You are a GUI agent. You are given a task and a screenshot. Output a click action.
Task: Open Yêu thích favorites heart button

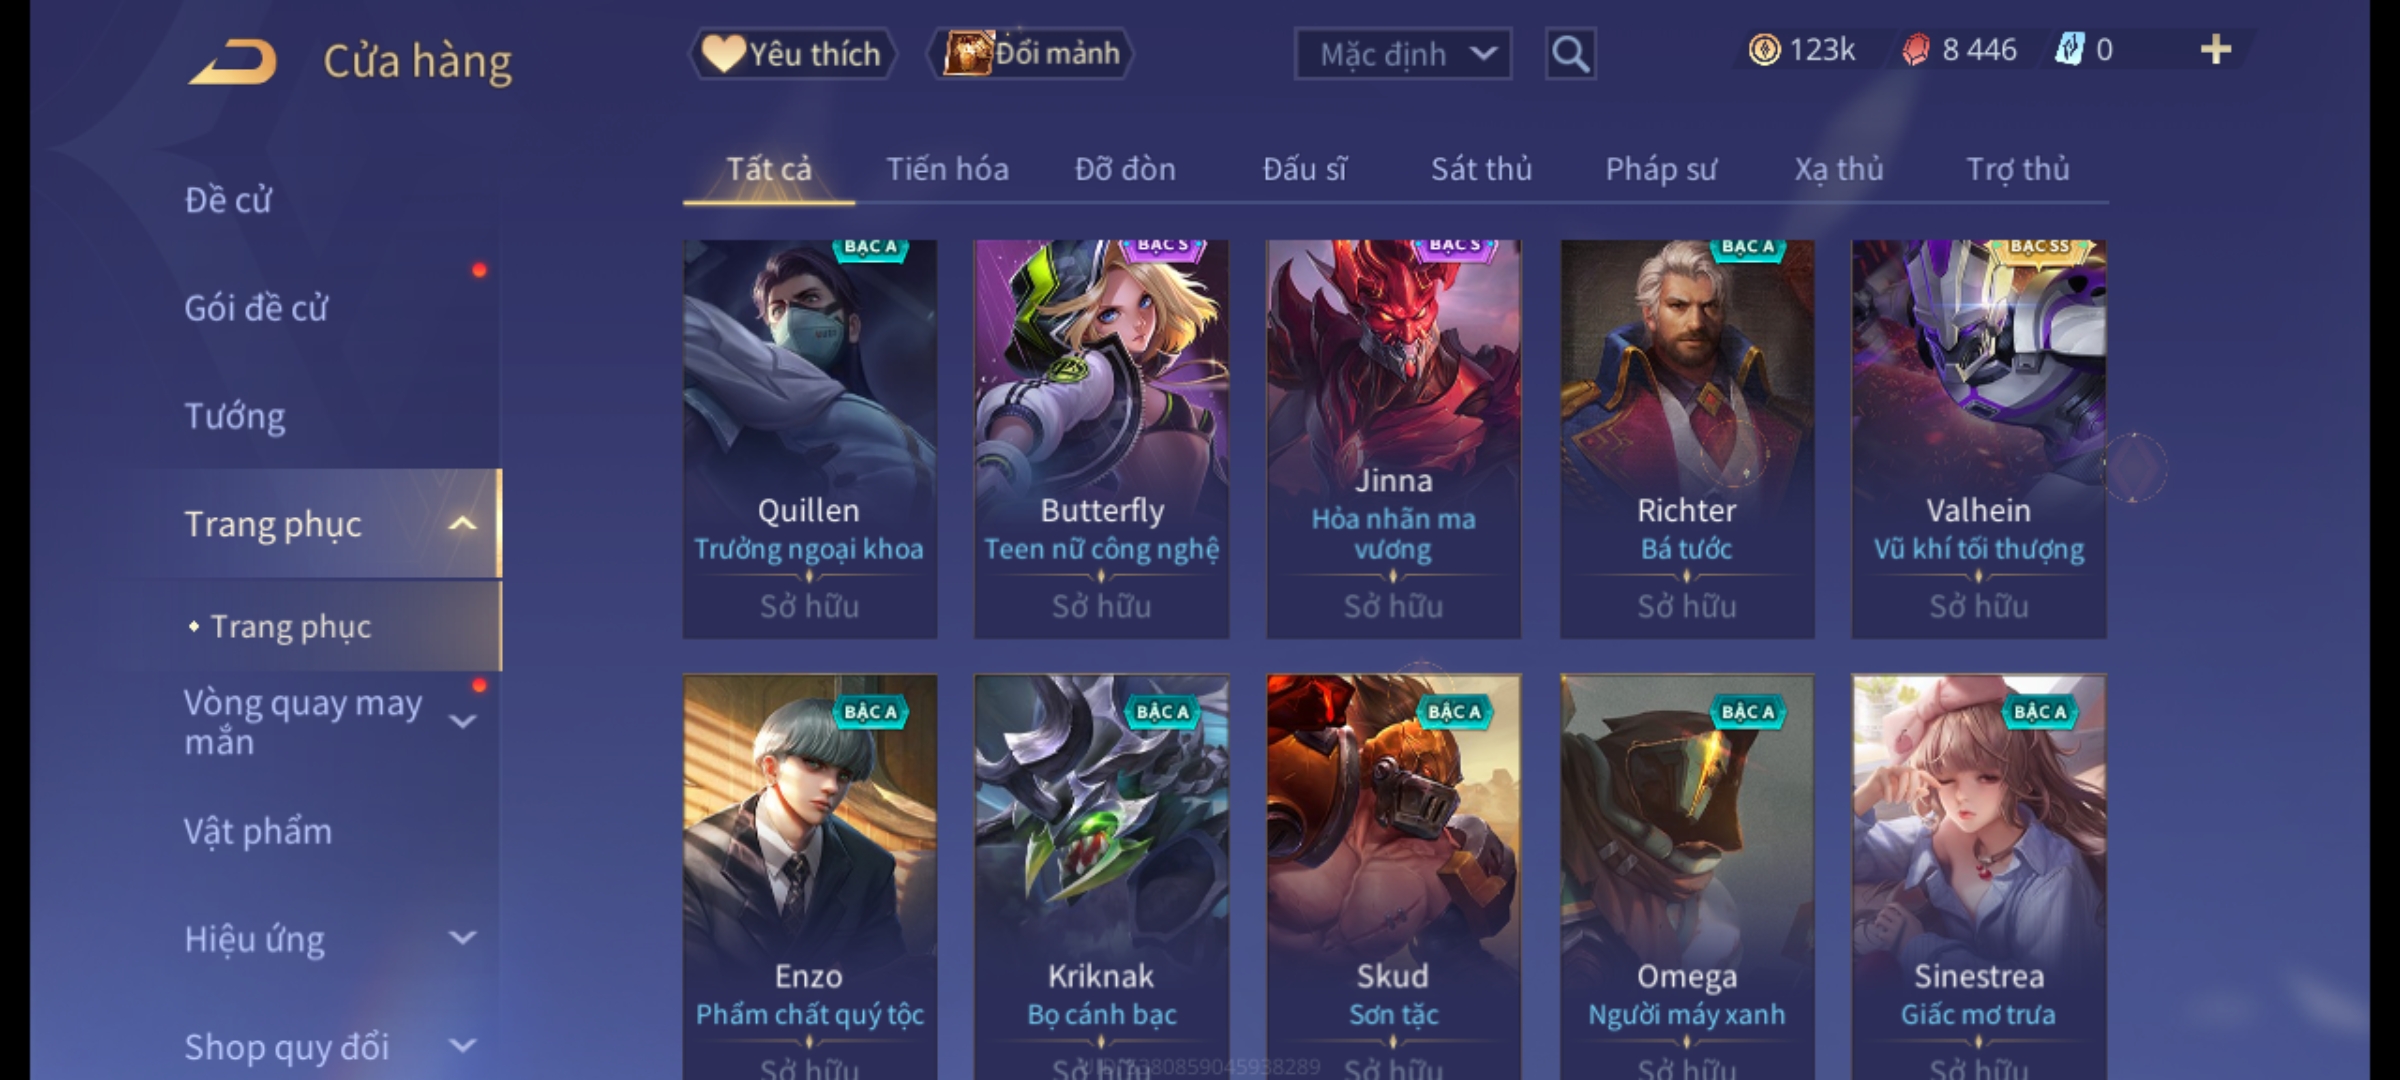coord(792,54)
